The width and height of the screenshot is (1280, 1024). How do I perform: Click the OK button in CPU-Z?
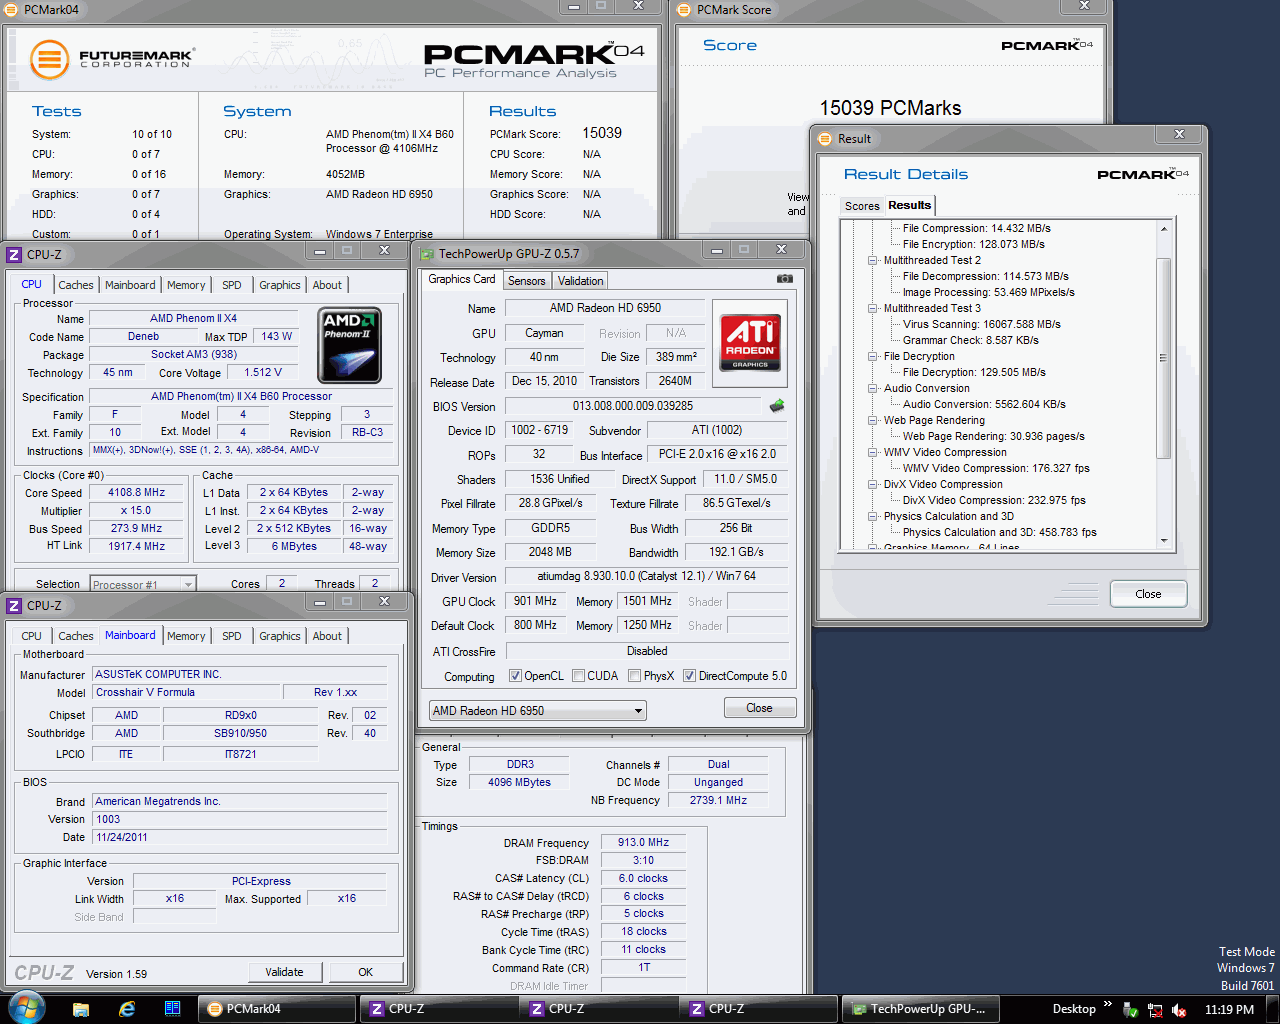365,972
